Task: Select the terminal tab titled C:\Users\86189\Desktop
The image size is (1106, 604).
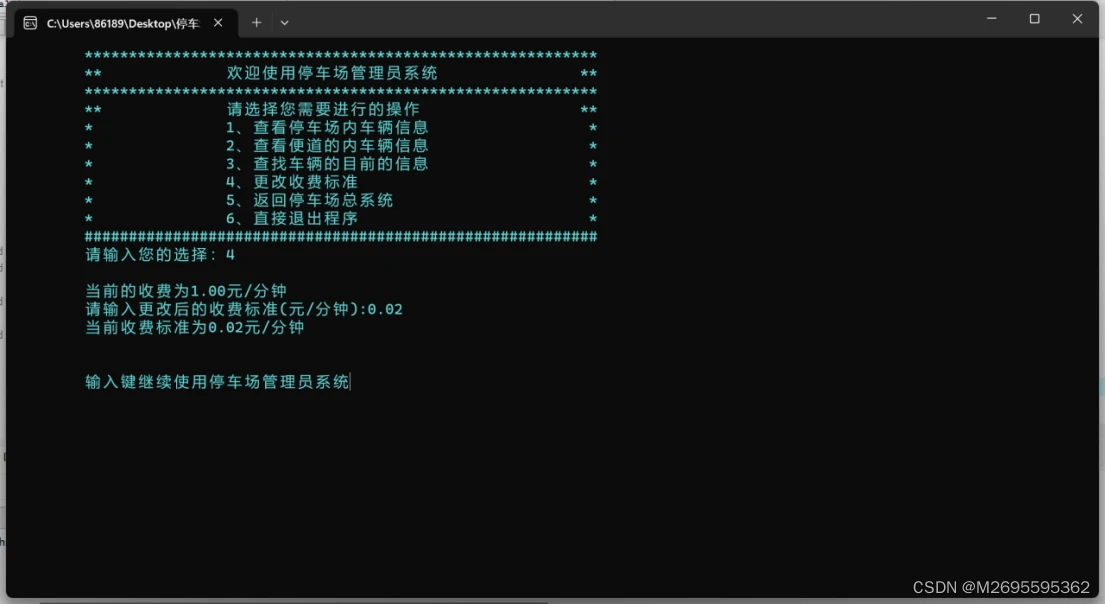Action: pyautogui.click(x=126, y=23)
